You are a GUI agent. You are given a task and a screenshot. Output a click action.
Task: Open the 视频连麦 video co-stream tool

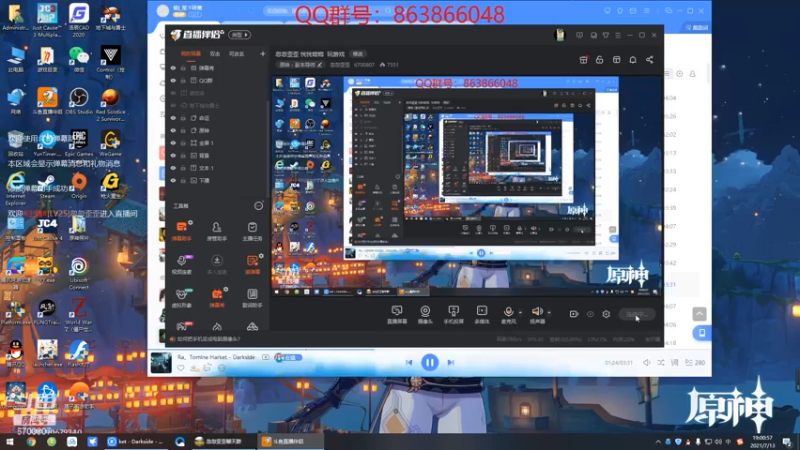click(182, 264)
